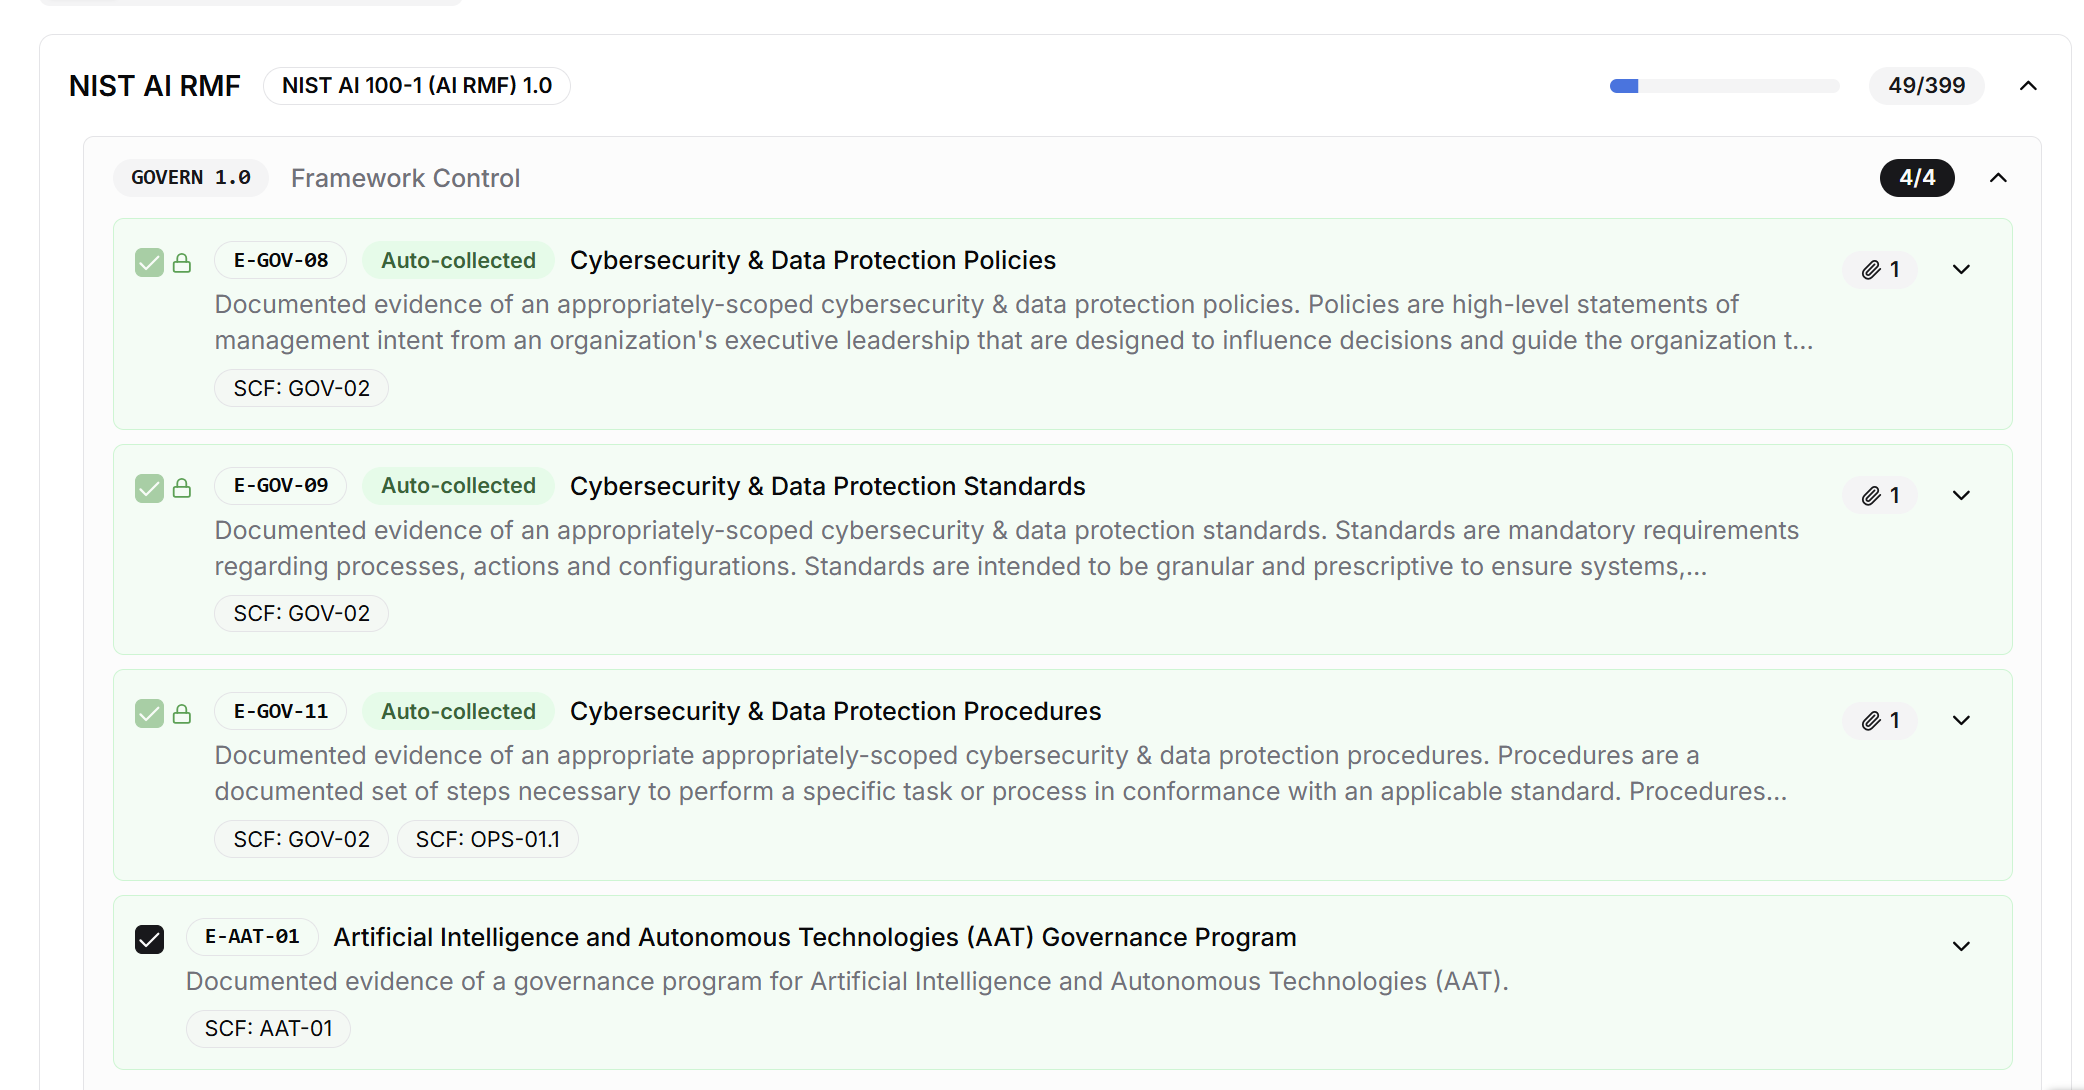
Task: Toggle the E-GOV-09 evidence checkbox
Action: 149,488
